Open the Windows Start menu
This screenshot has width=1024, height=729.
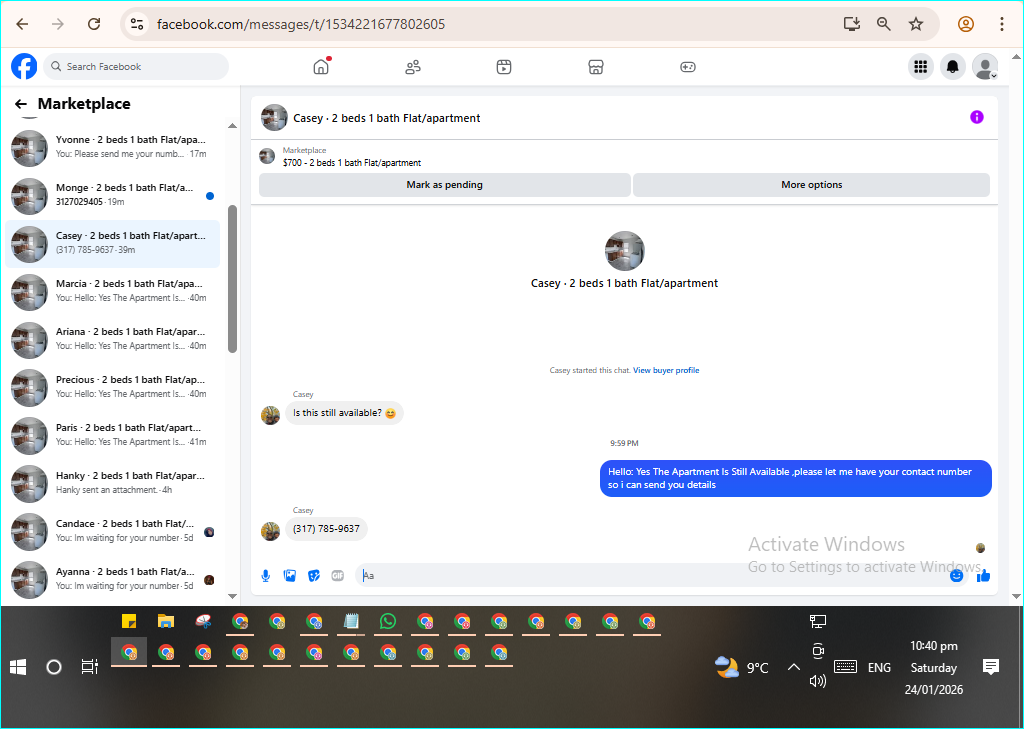18,667
